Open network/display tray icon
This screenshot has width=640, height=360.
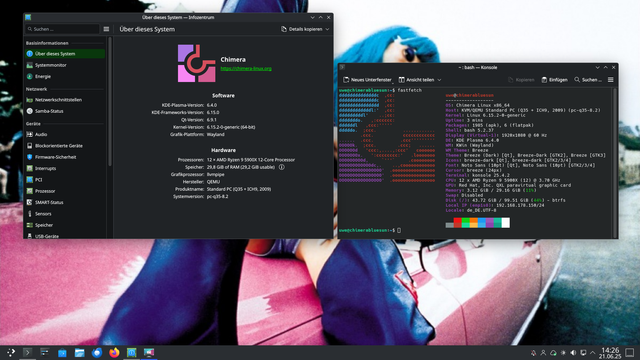pos(583,353)
